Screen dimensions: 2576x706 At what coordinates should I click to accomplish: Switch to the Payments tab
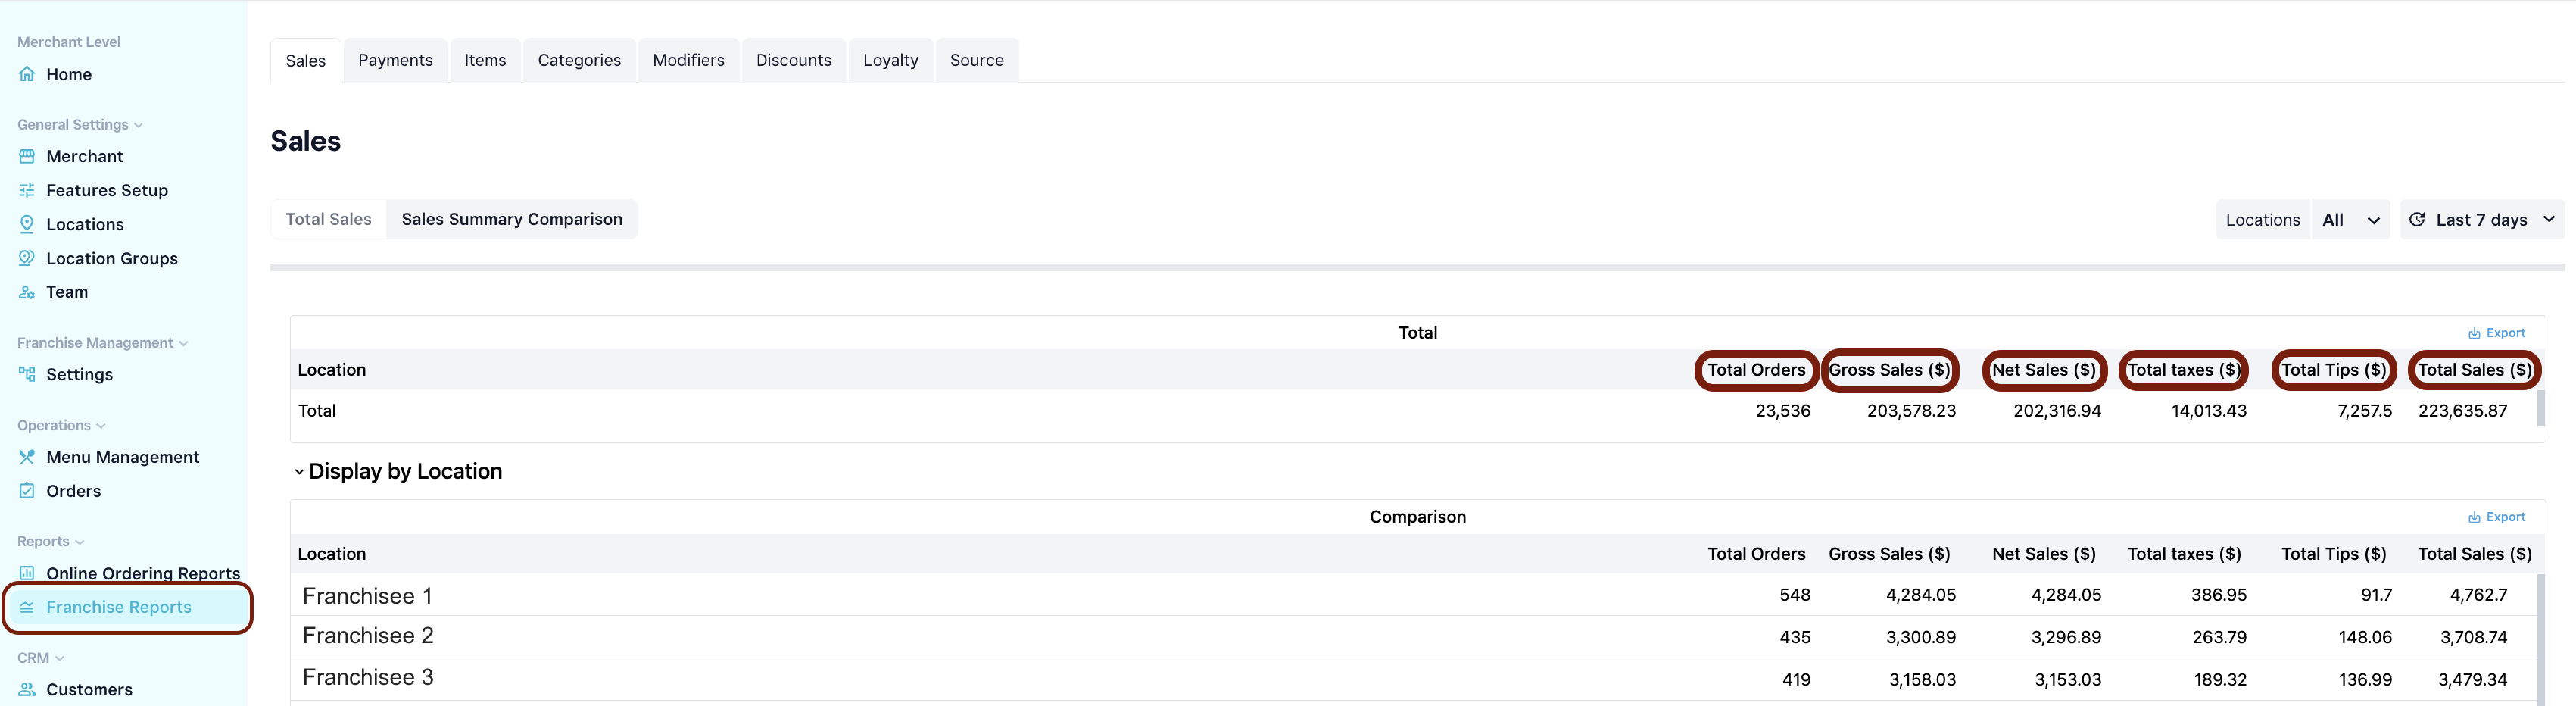pos(395,60)
